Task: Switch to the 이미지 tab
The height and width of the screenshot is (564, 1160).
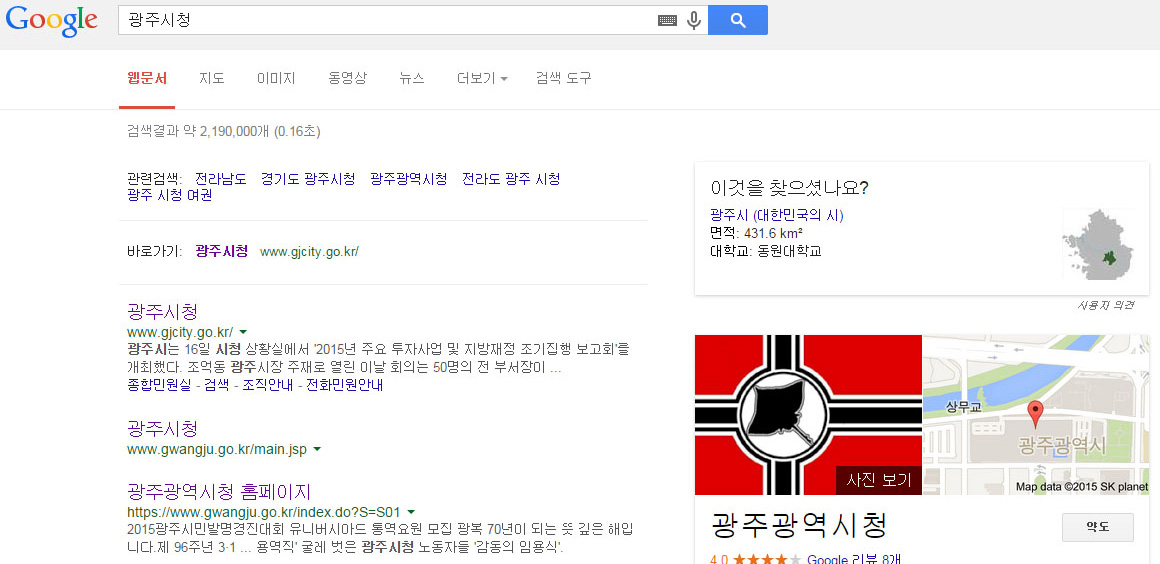Action: 276,78
